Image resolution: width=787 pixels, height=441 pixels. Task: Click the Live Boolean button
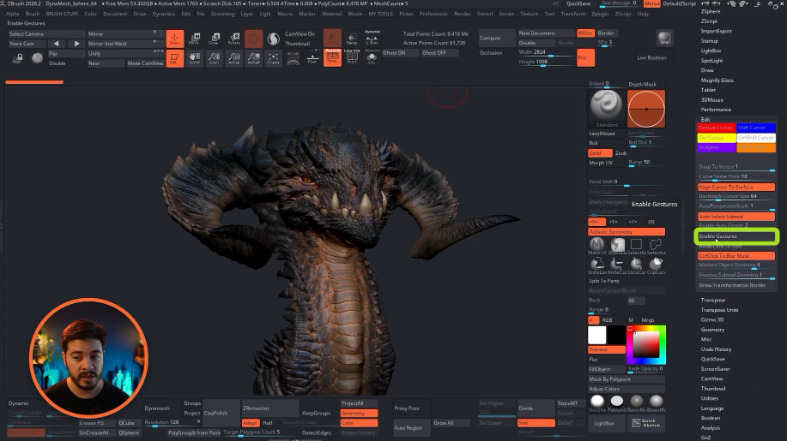[x=651, y=58]
